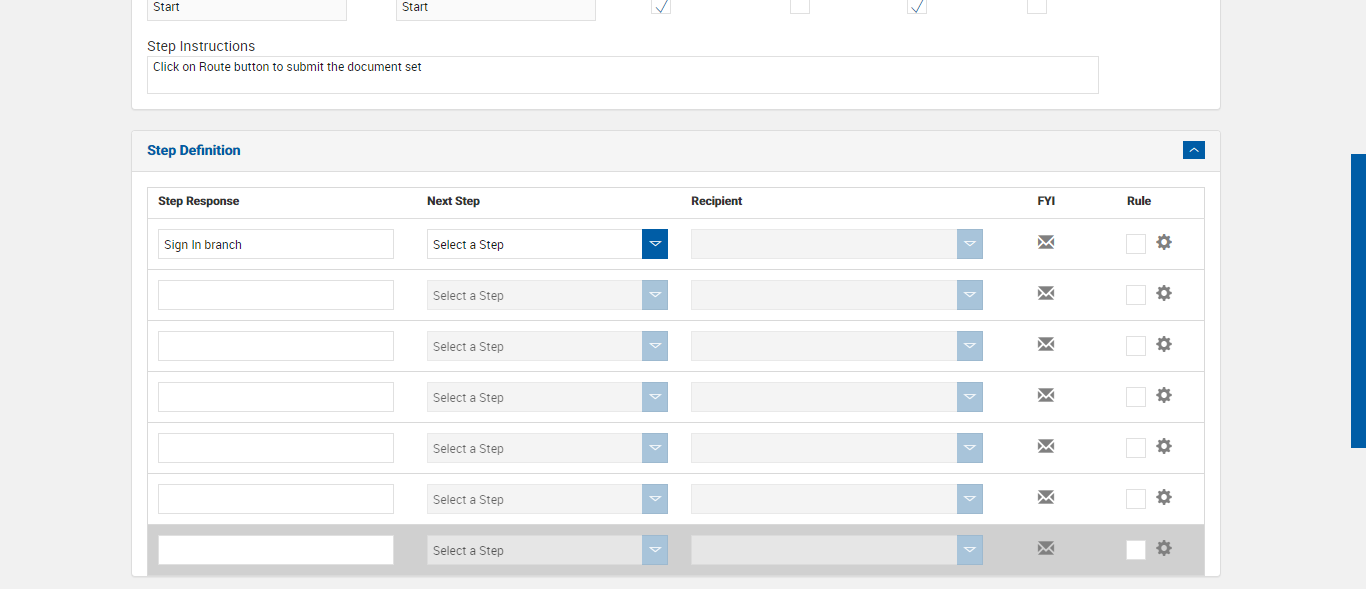This screenshot has height=589, width=1366.
Task: Click the FYI envelope icon in the fifth row
Action: [1046, 446]
